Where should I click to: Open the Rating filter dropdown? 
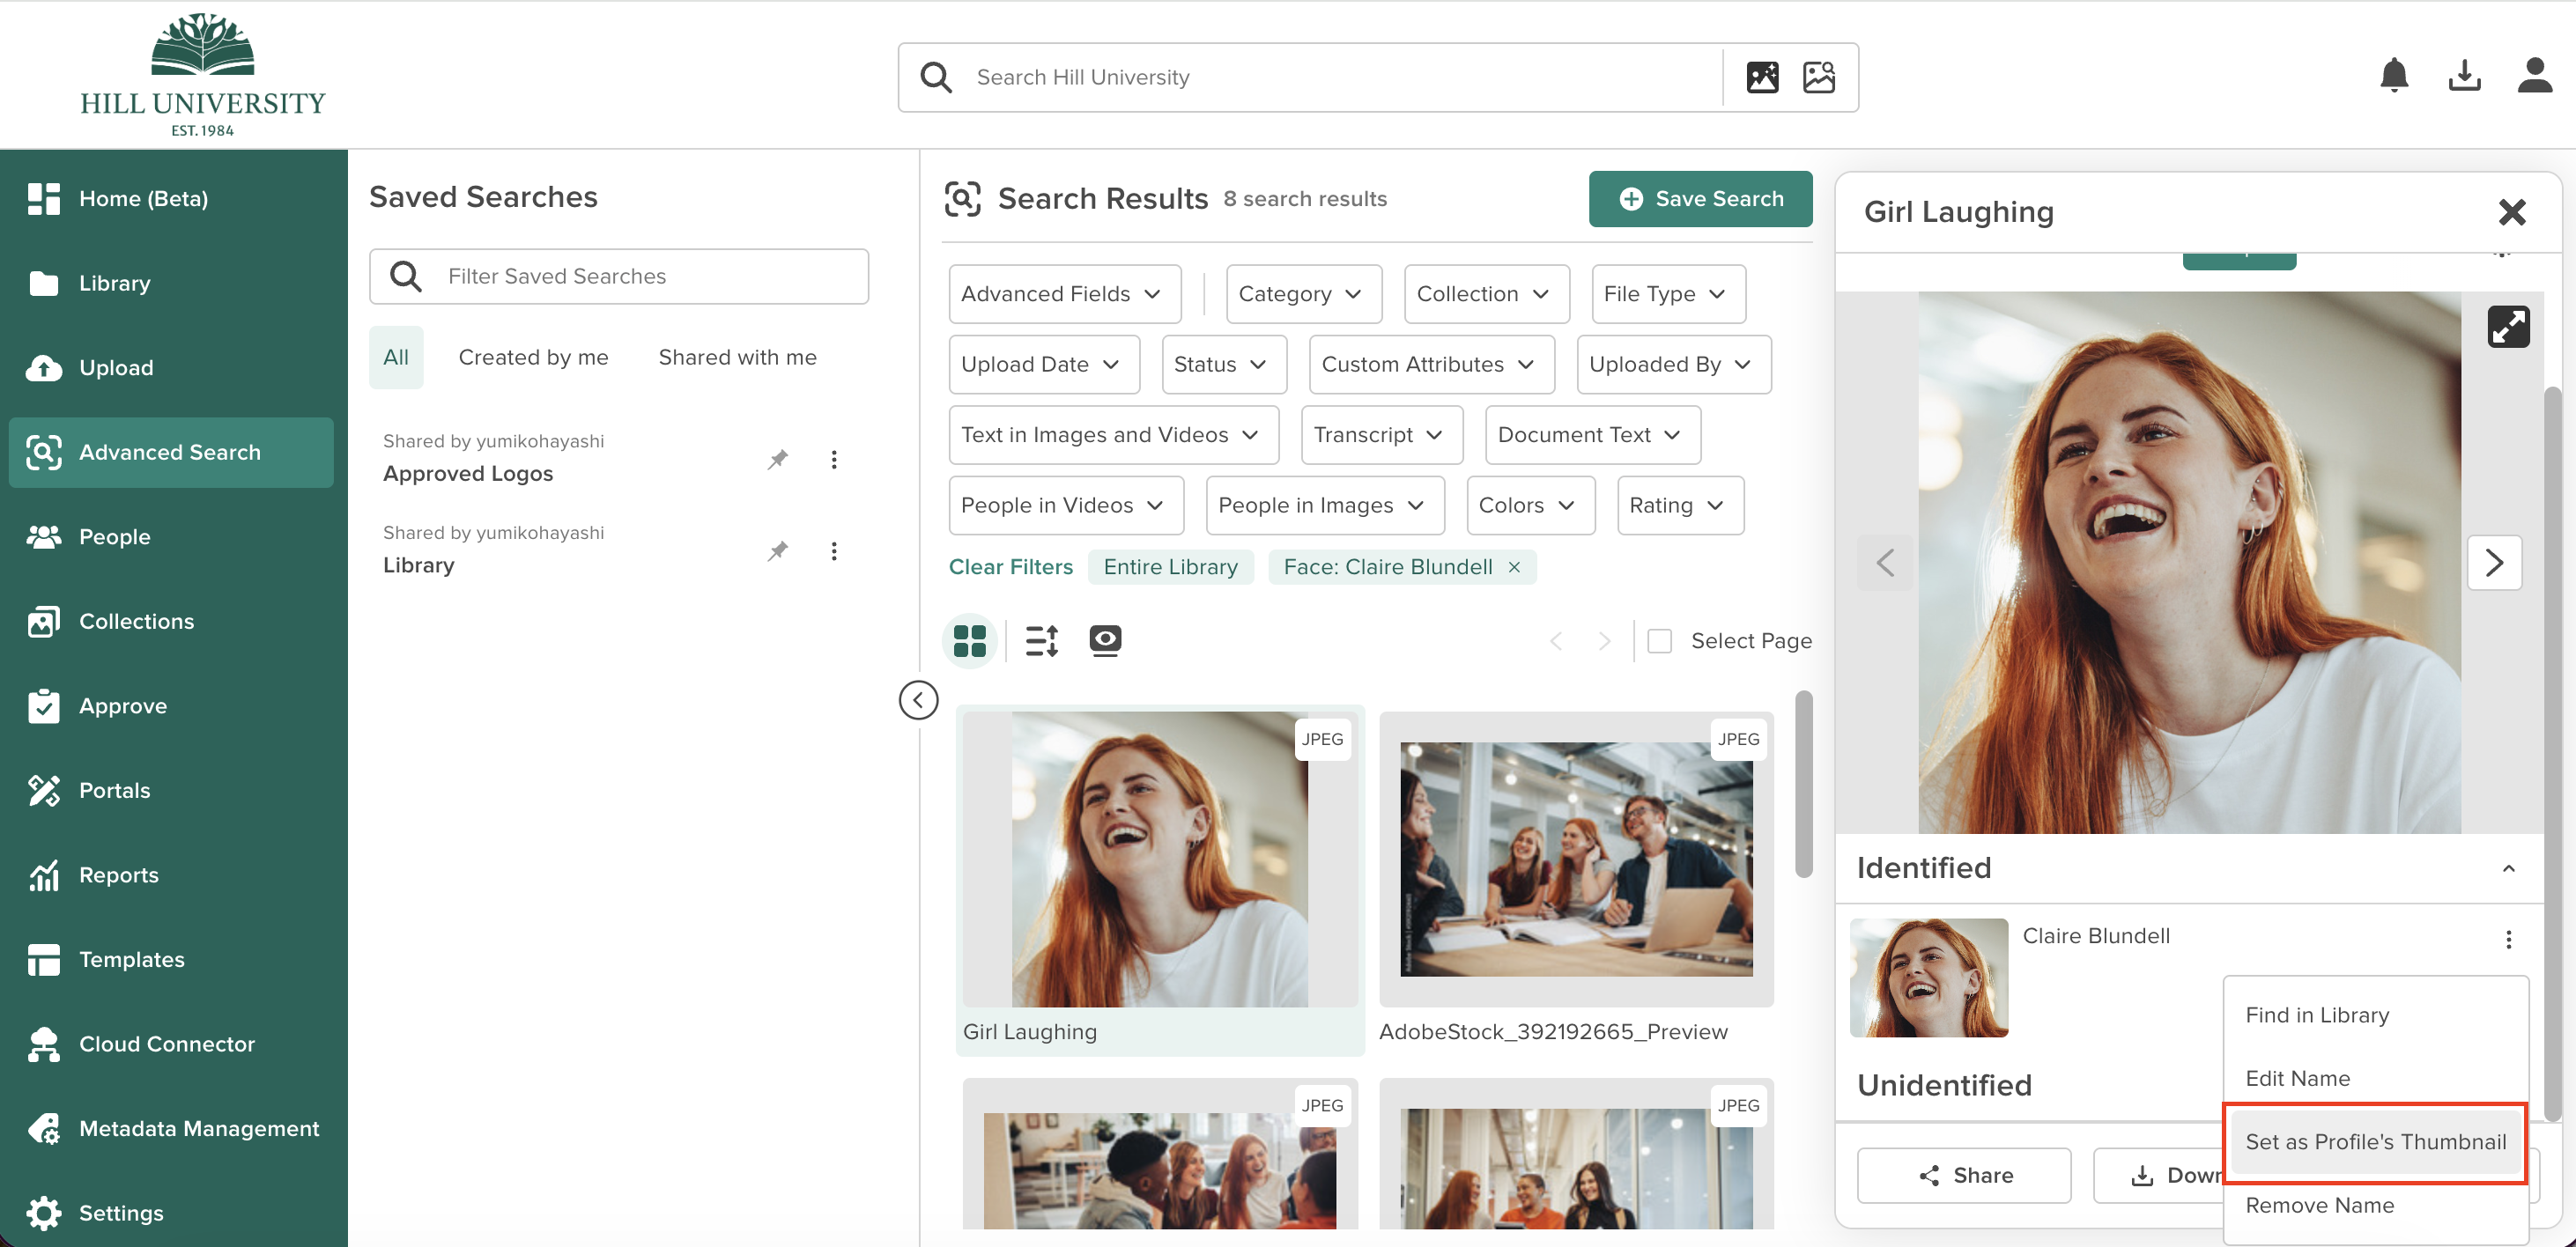tap(1680, 505)
